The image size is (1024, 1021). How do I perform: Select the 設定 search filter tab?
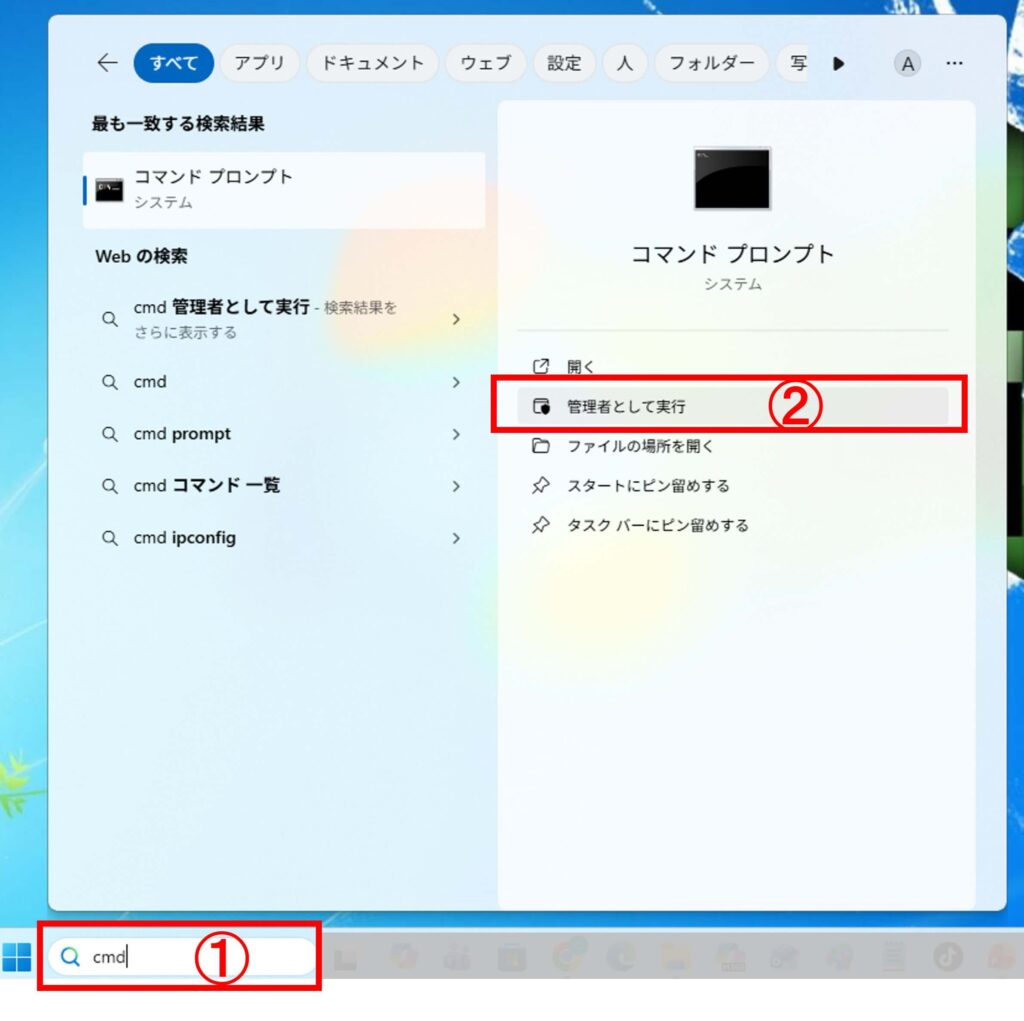(564, 63)
